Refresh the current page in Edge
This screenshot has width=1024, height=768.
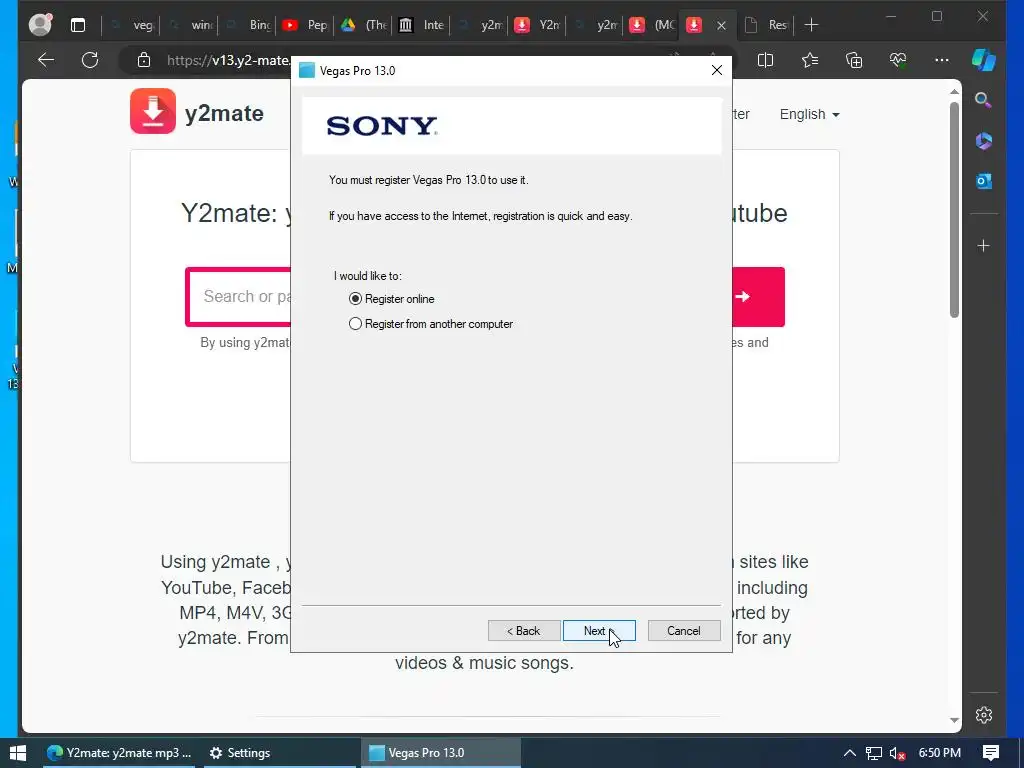tap(90, 61)
